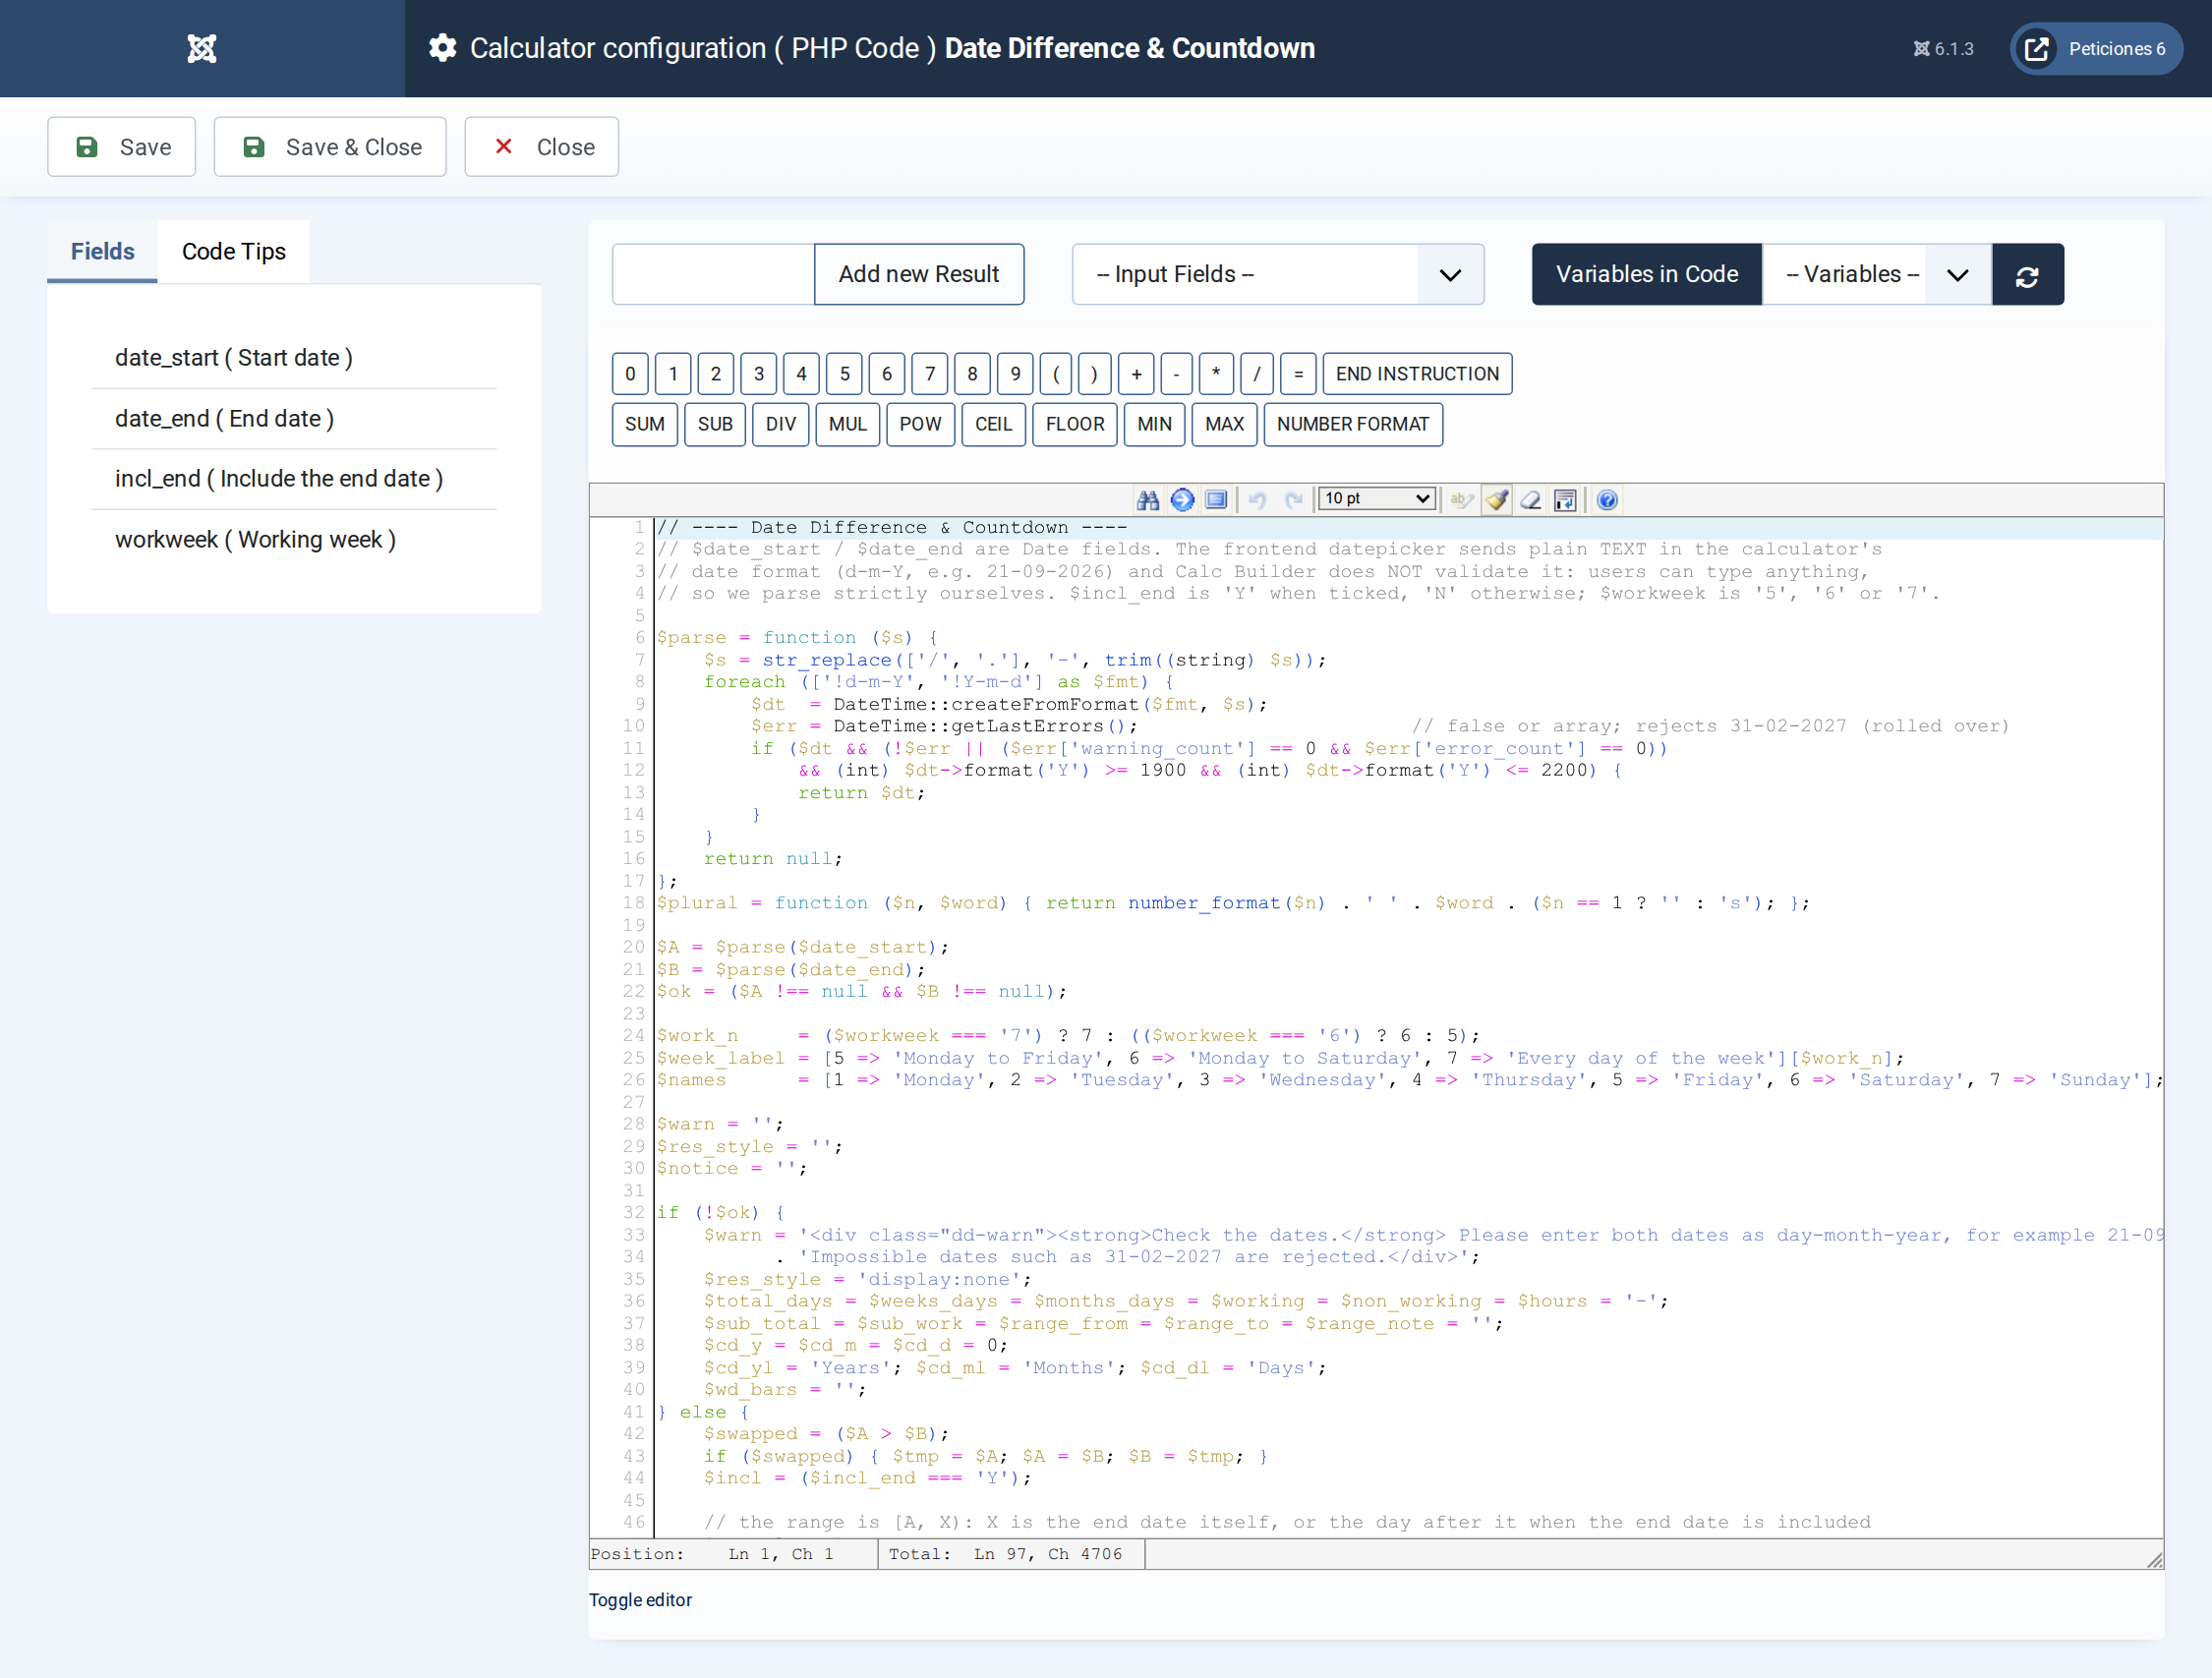The width and height of the screenshot is (2212, 1678).
Task: Insert digit 8 with keypad button
Action: 972,374
